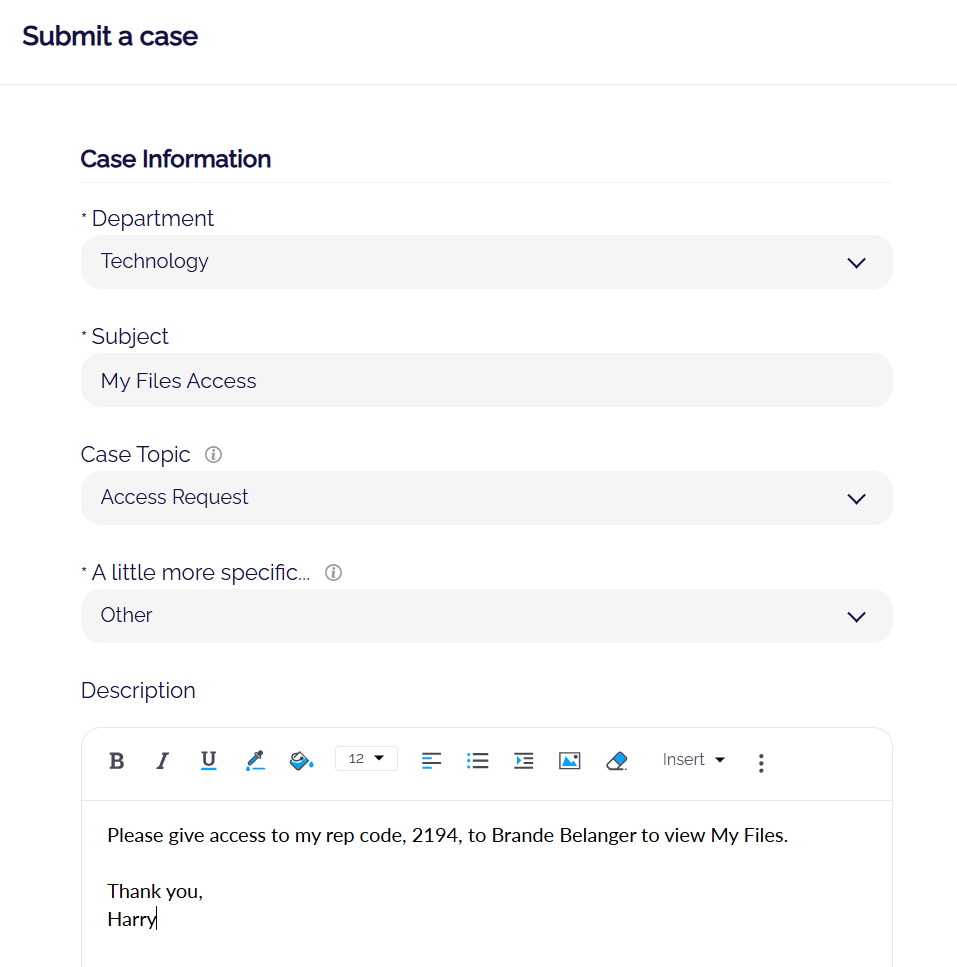
Task: Click info icon next to 'A little more specific'
Action: point(334,573)
